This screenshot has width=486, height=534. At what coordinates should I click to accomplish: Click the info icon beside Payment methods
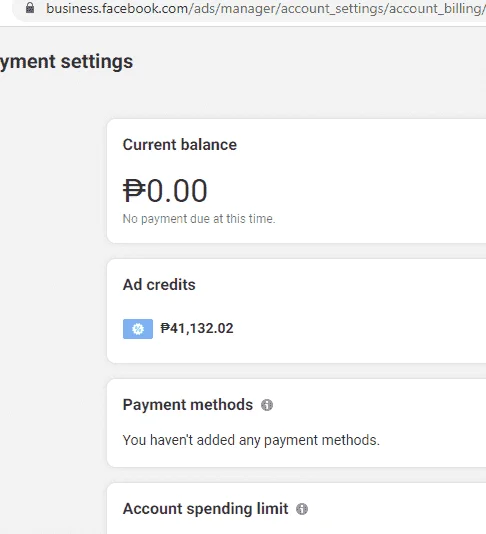[267, 405]
